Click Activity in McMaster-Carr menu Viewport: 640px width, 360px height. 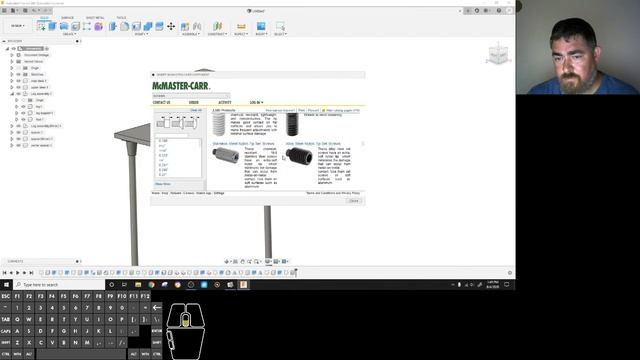click(225, 102)
